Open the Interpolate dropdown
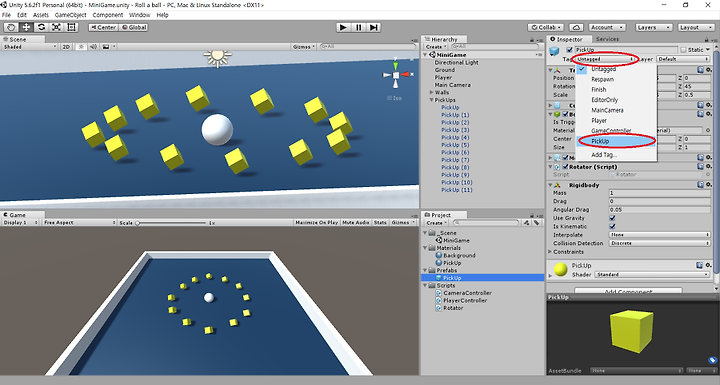The width and height of the screenshot is (720, 385). pos(660,234)
